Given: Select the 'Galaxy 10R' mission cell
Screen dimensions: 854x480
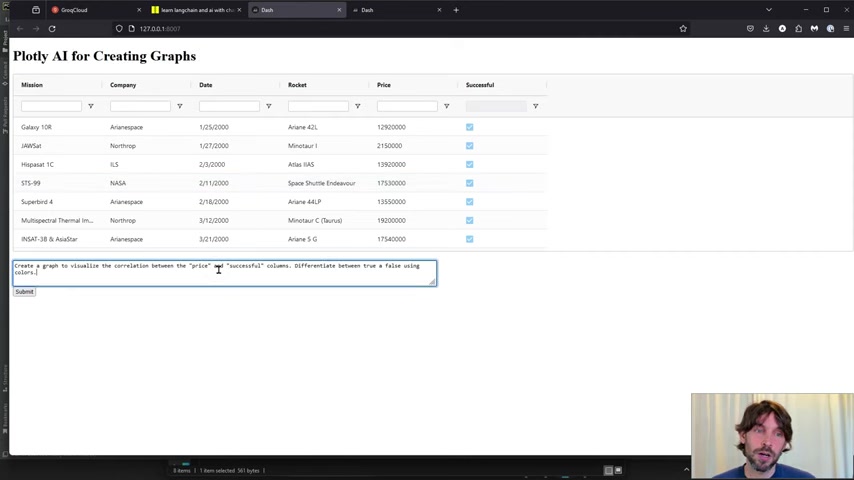Looking at the screenshot, I should (36, 127).
